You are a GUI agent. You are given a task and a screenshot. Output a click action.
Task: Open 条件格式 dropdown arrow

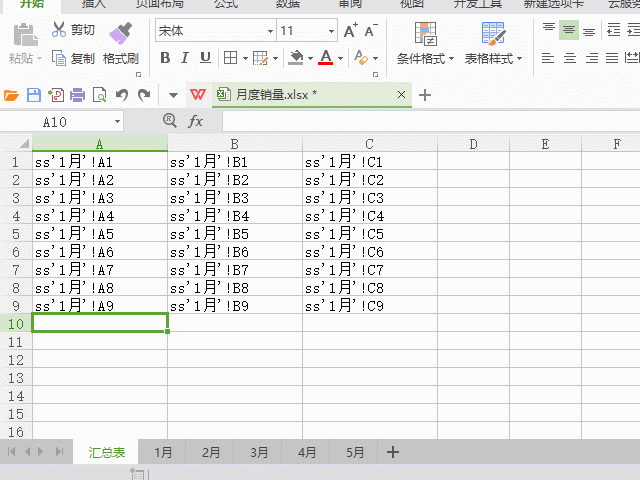click(x=451, y=59)
